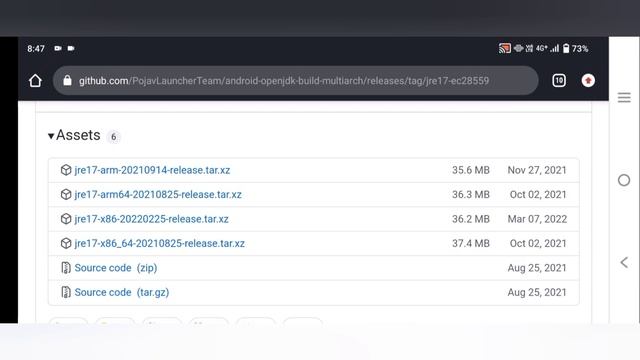Tap the red update arrow icon

point(588,80)
